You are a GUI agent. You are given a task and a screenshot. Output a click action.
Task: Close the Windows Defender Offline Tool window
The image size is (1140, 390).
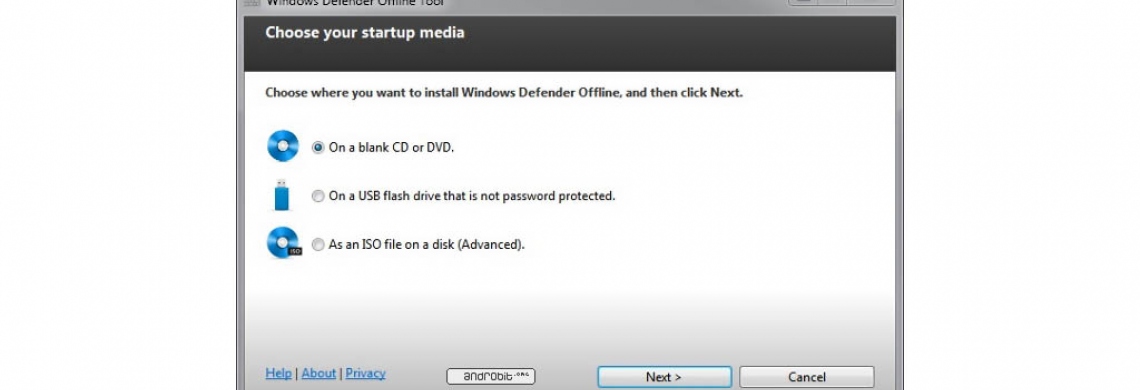coord(870,1)
